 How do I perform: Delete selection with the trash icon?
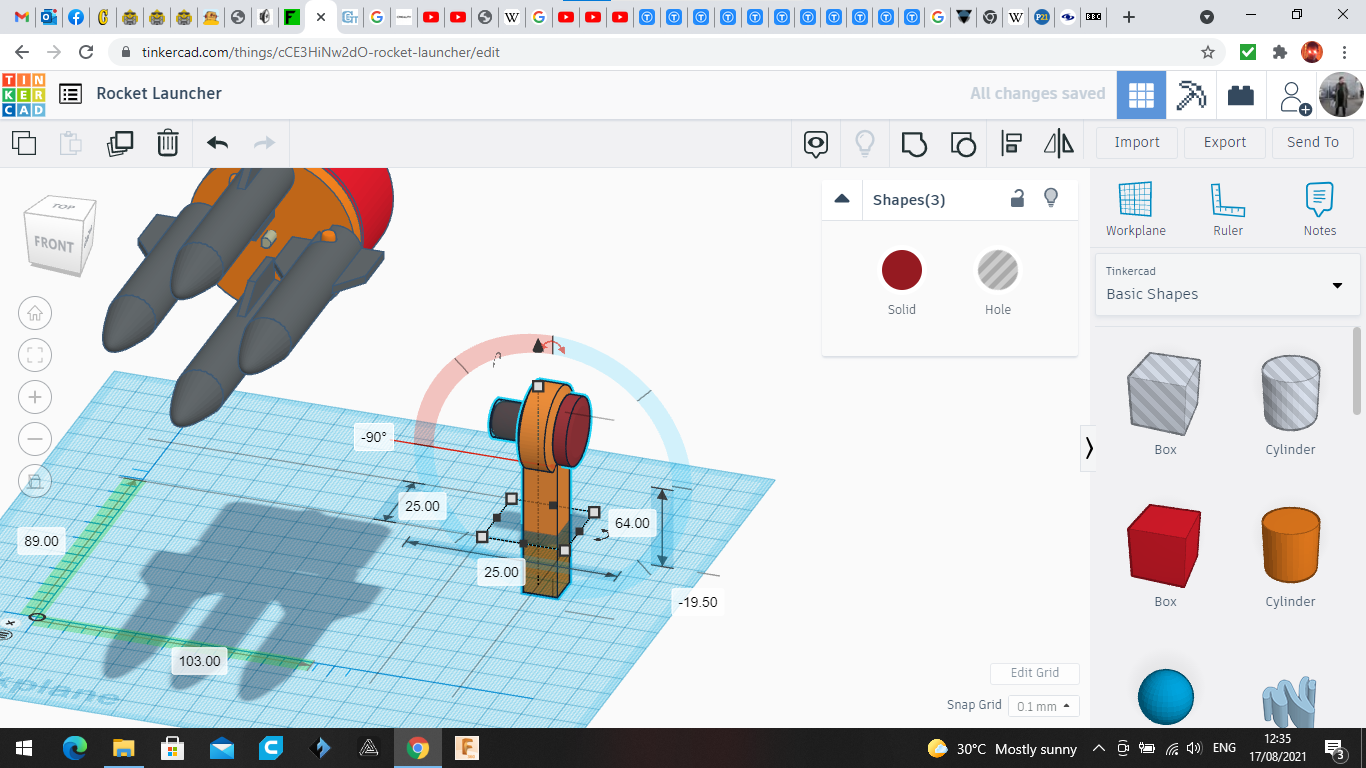click(x=168, y=143)
